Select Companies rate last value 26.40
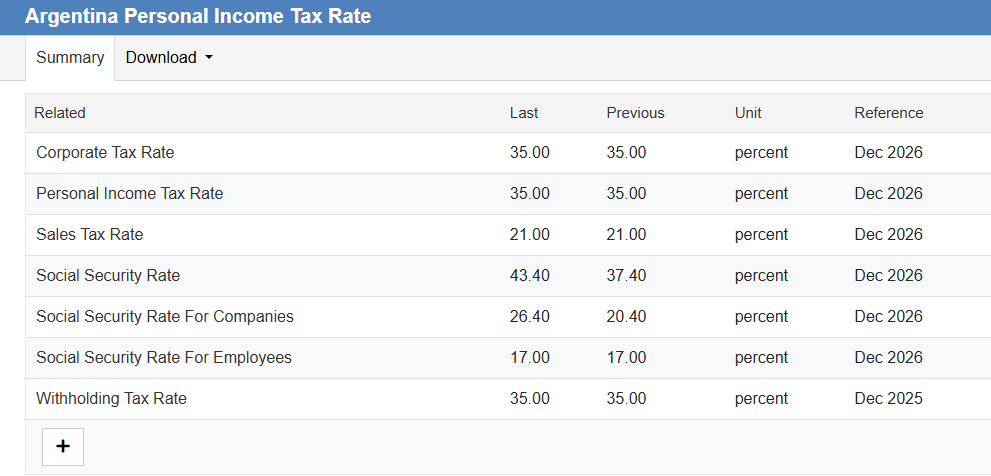Screen dimensions: 991x476 (530, 316)
